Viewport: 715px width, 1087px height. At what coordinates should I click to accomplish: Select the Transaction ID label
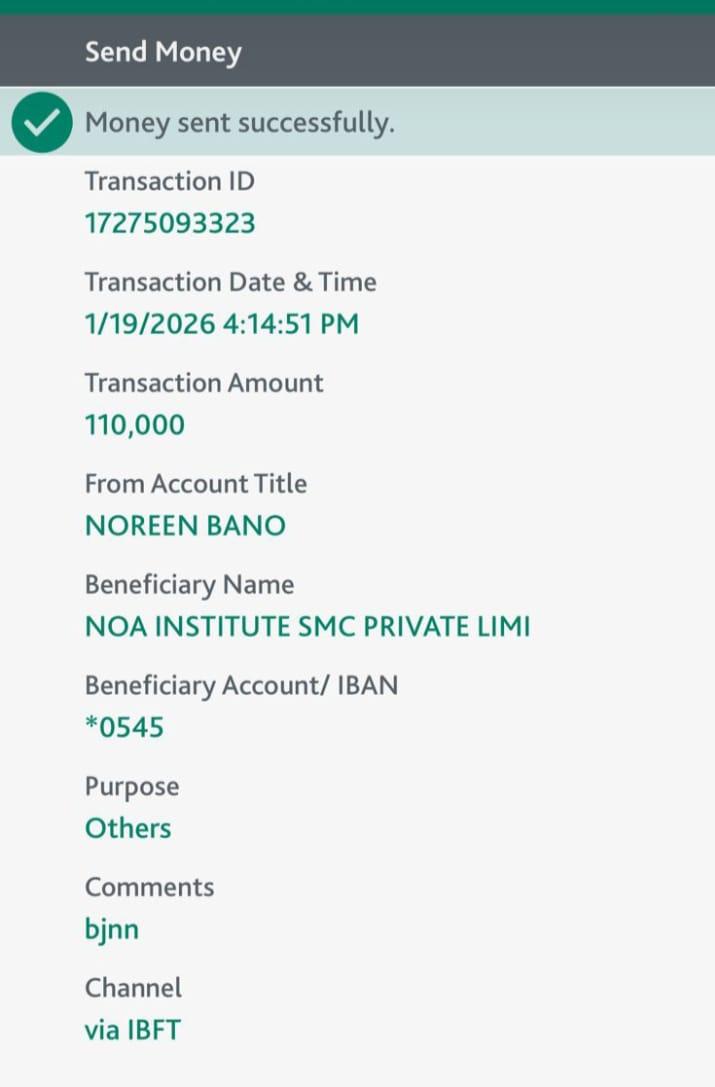(170, 181)
